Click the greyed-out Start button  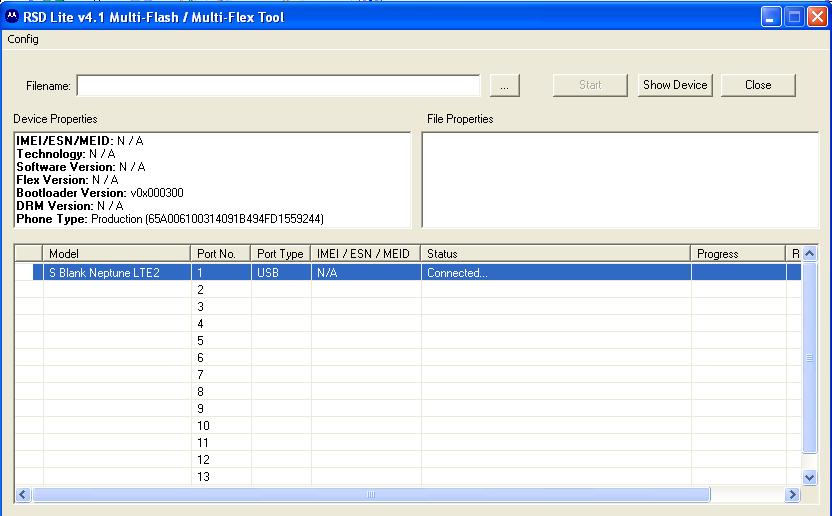coord(590,85)
